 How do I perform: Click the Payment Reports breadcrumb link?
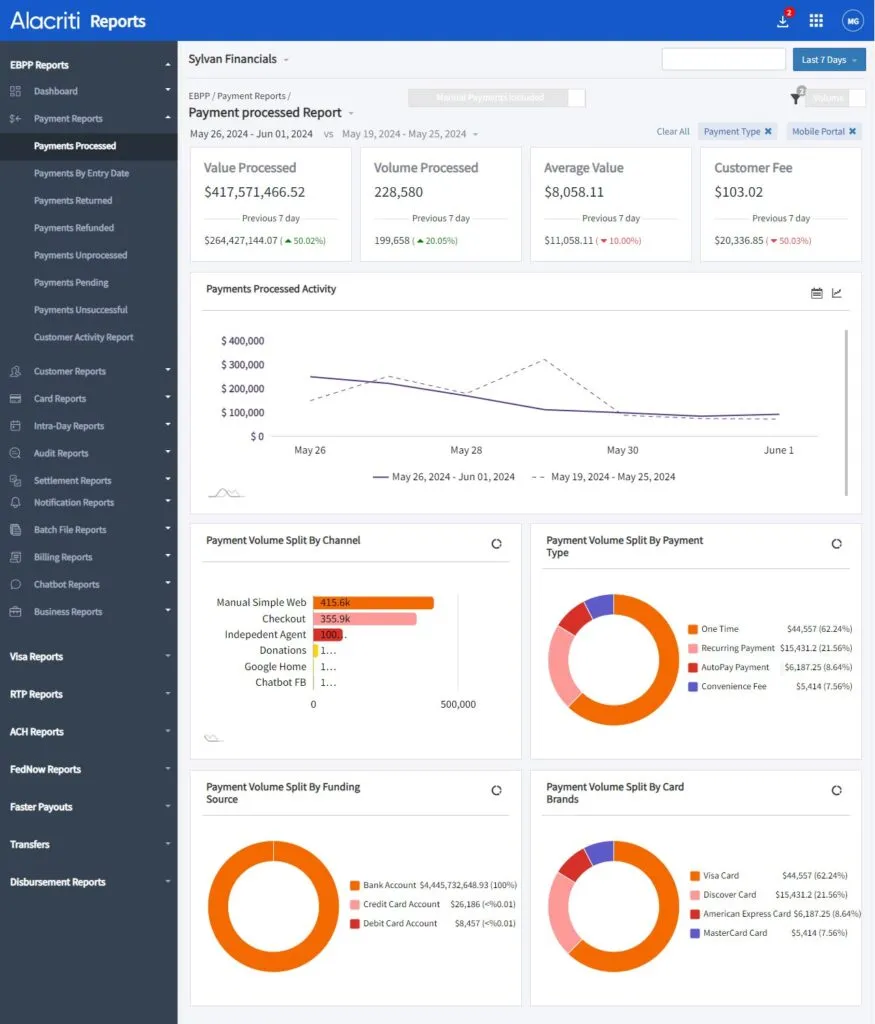tap(251, 96)
